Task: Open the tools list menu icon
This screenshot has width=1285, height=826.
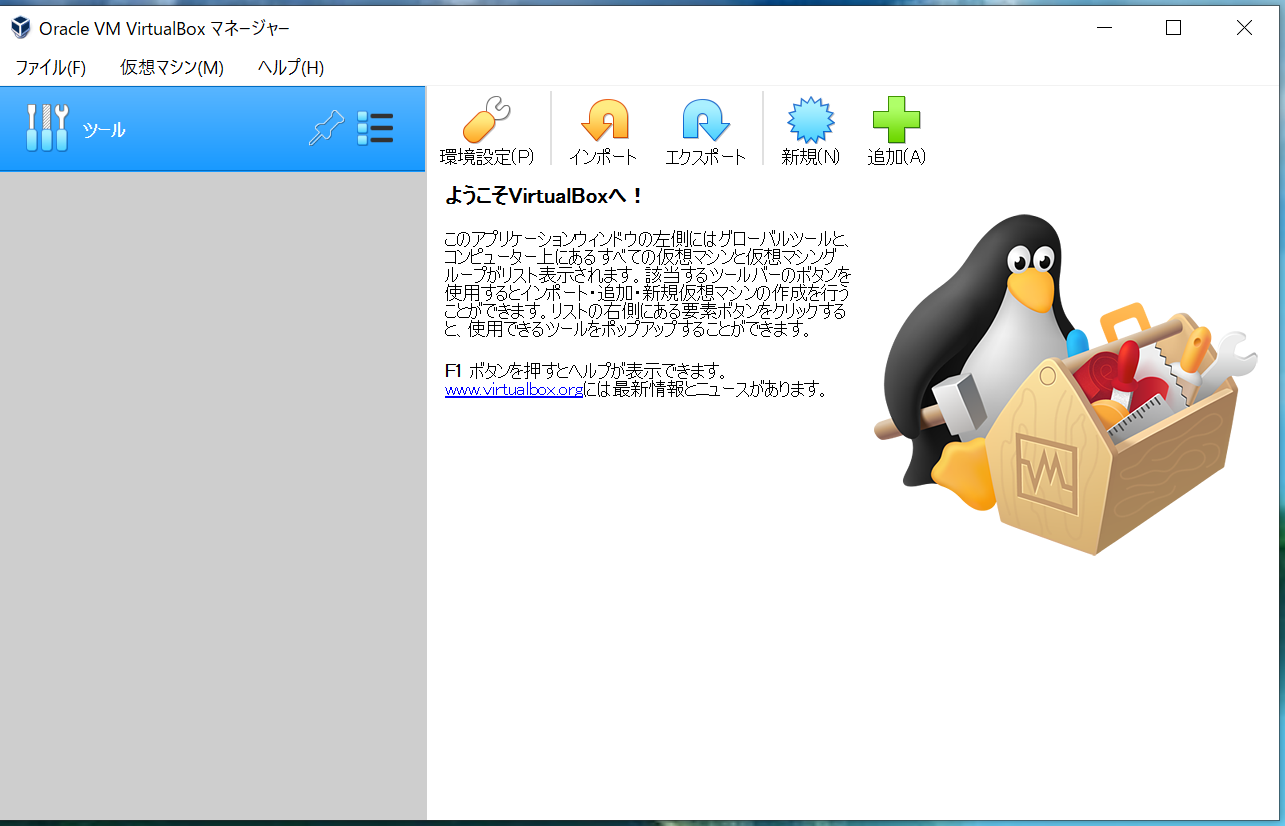Action: tap(375, 128)
